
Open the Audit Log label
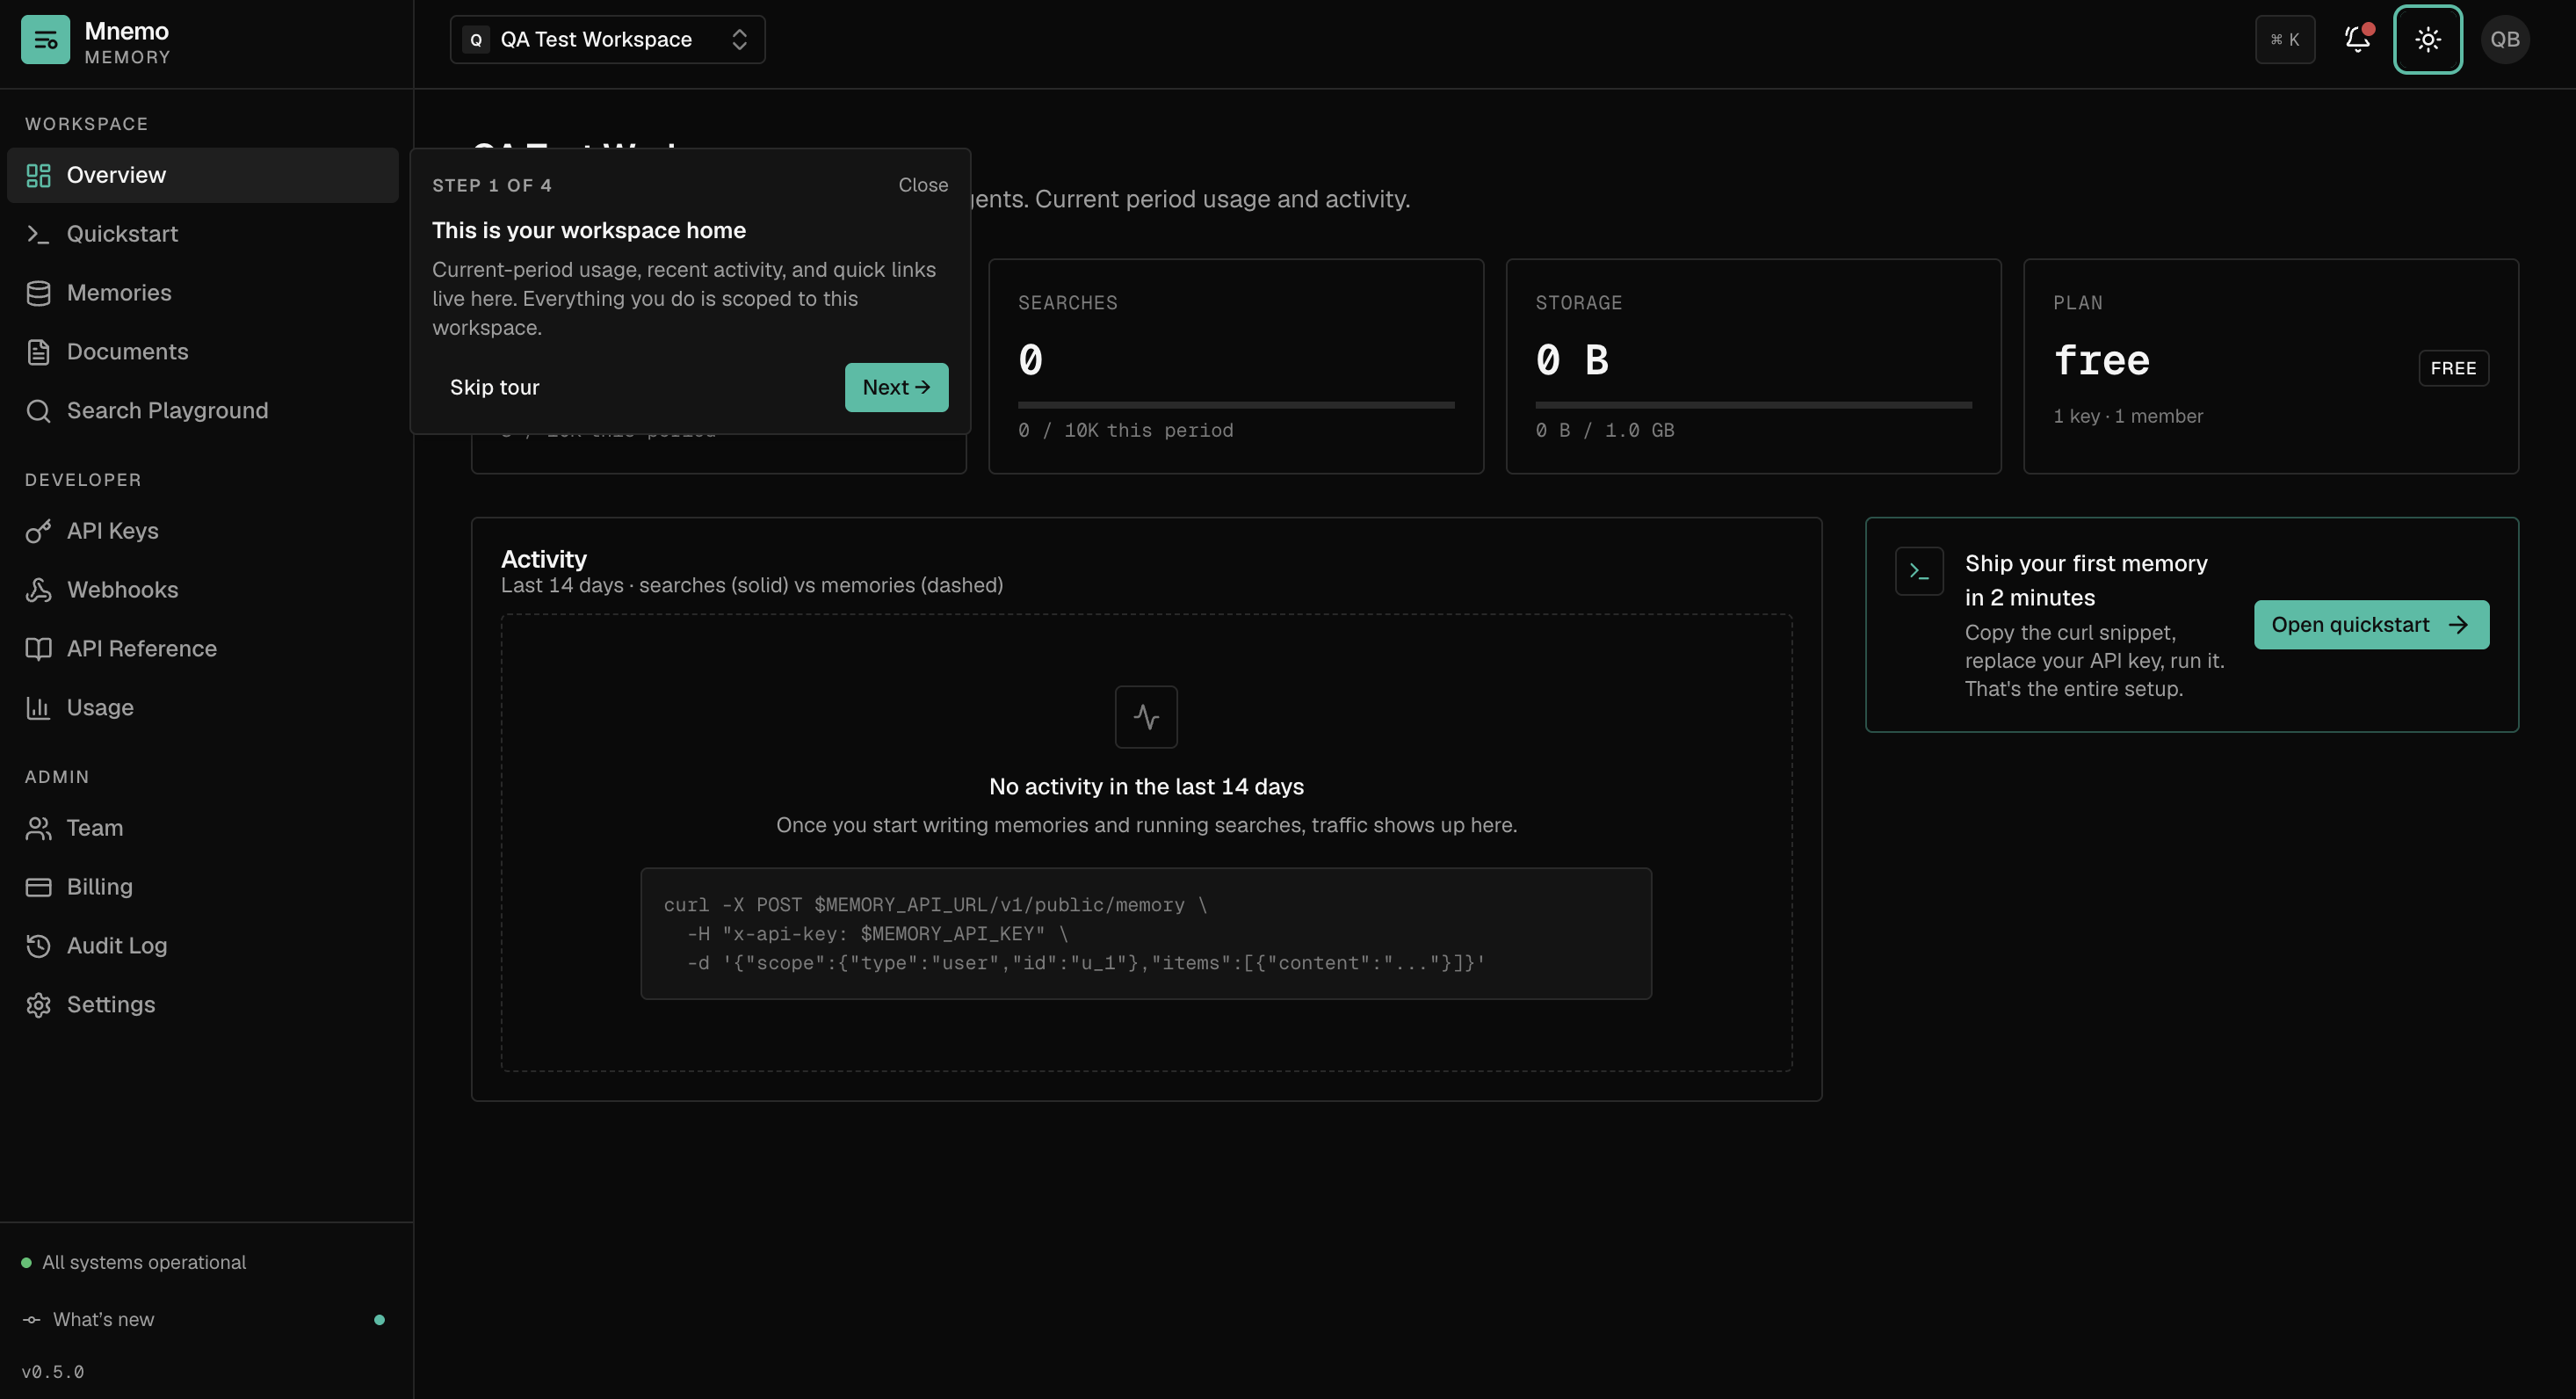pyautogui.click(x=117, y=946)
